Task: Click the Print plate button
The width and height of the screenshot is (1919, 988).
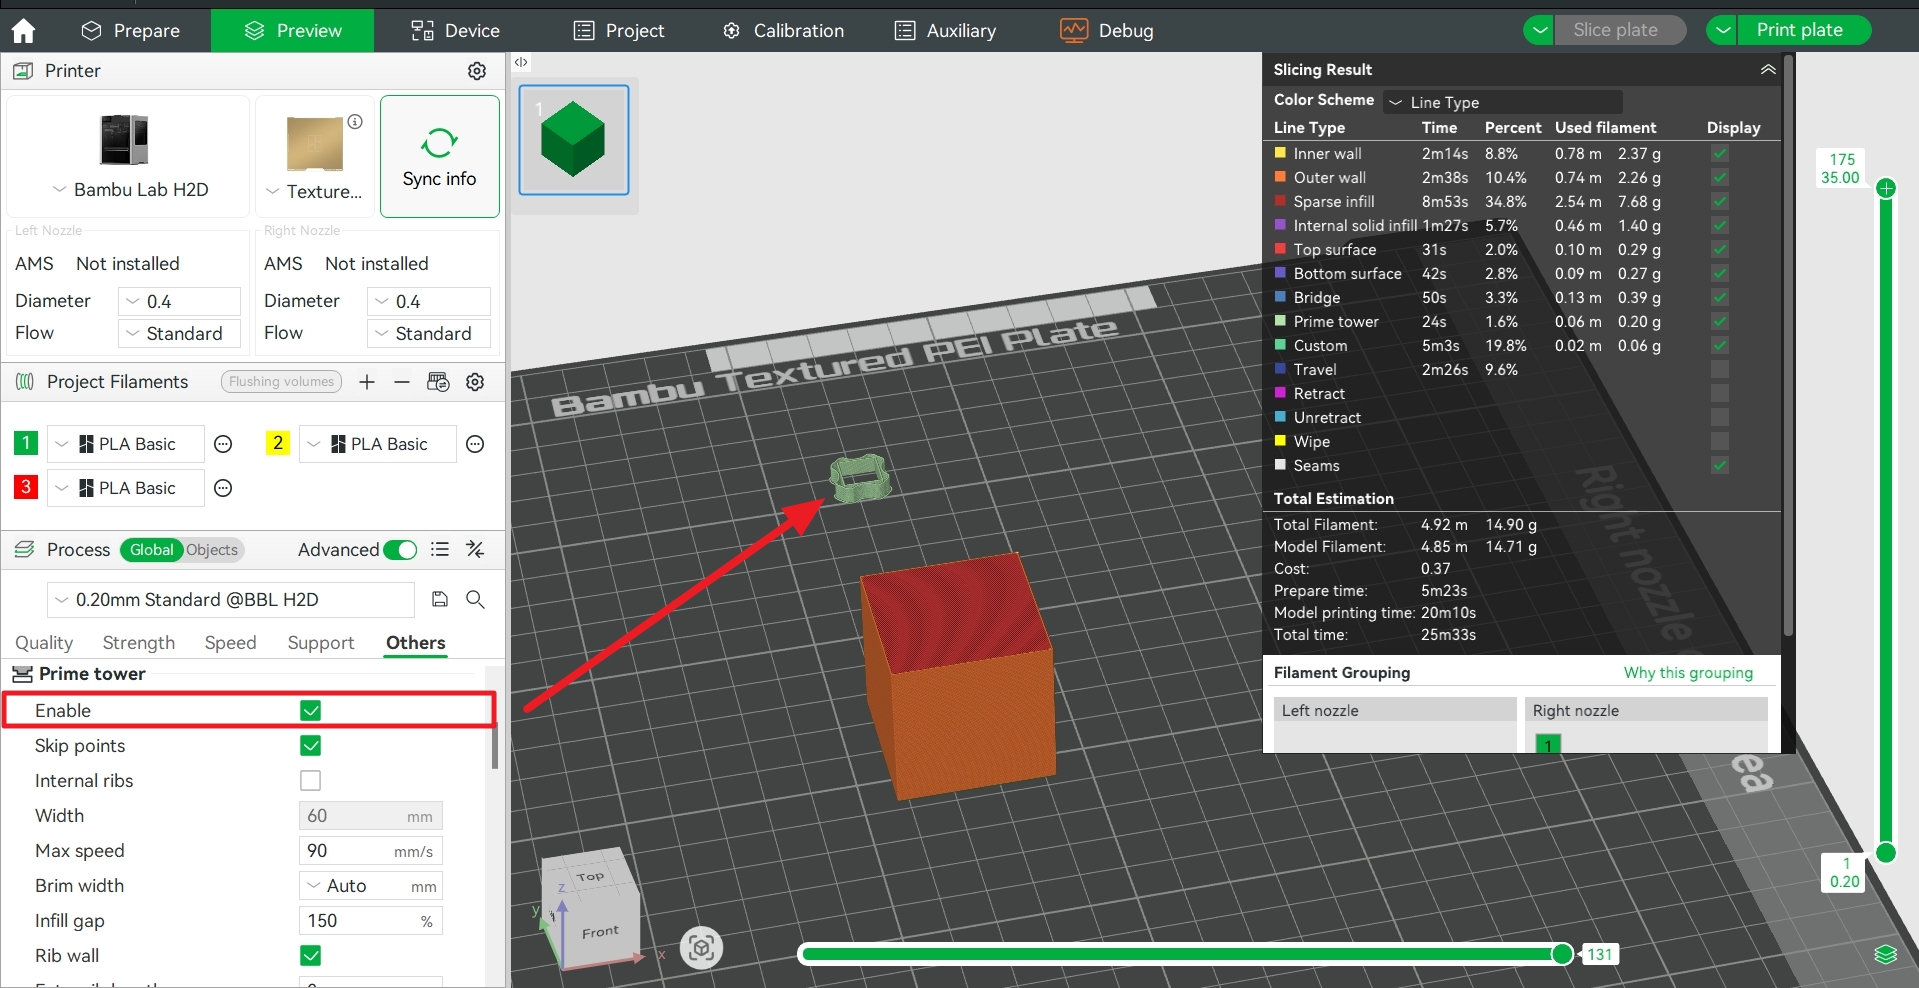Action: pos(1799,30)
